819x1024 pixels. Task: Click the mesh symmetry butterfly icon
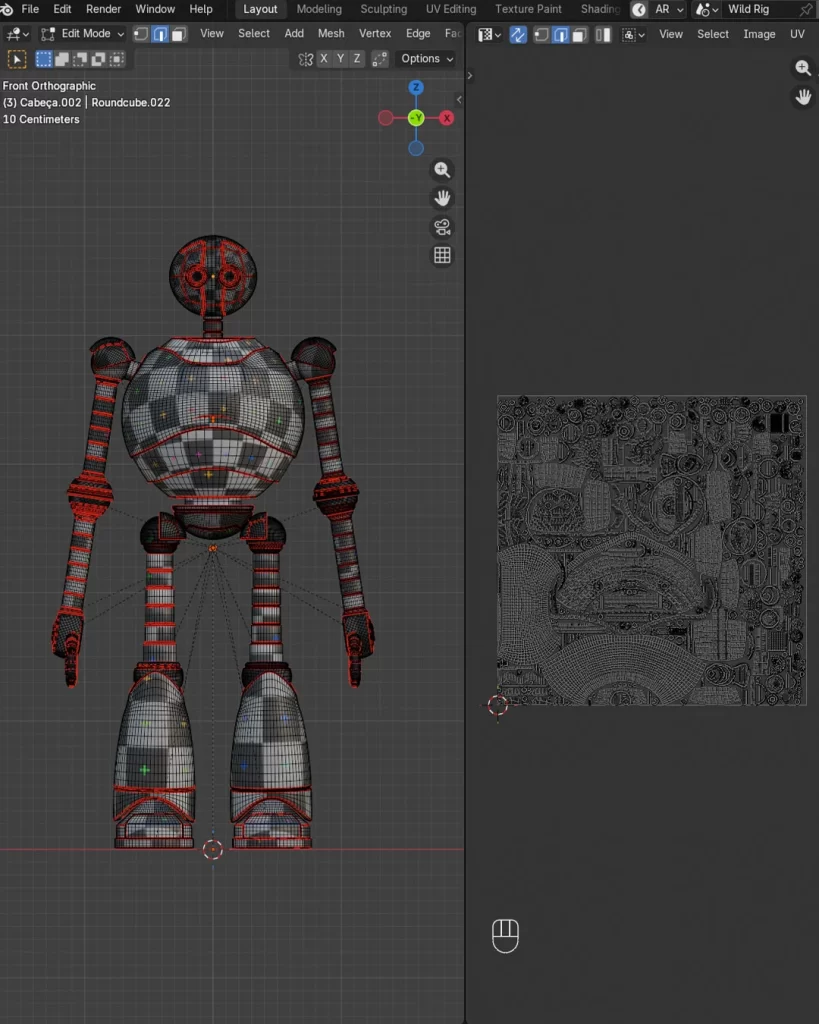pyautogui.click(x=305, y=59)
